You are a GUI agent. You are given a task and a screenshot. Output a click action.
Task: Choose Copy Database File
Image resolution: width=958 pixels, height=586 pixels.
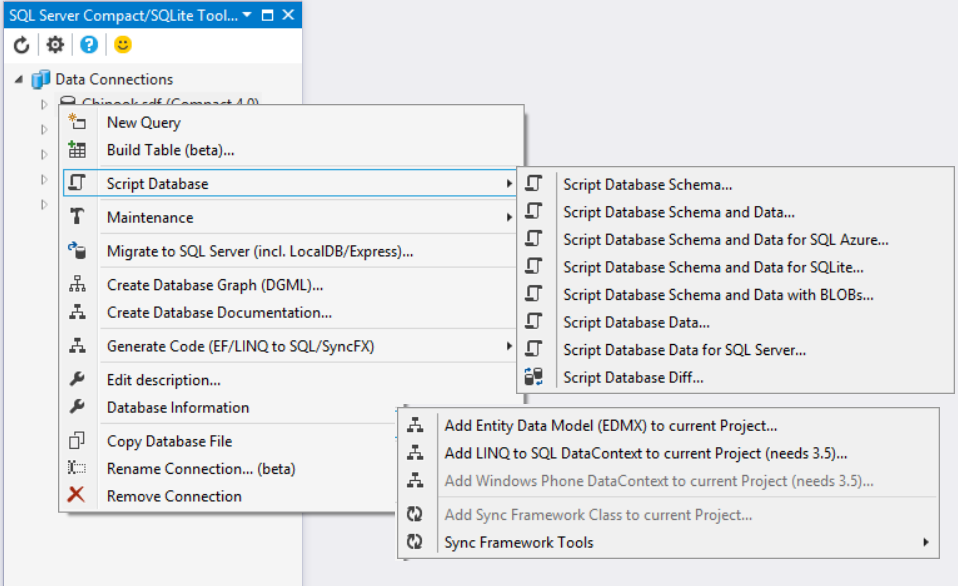tap(169, 441)
